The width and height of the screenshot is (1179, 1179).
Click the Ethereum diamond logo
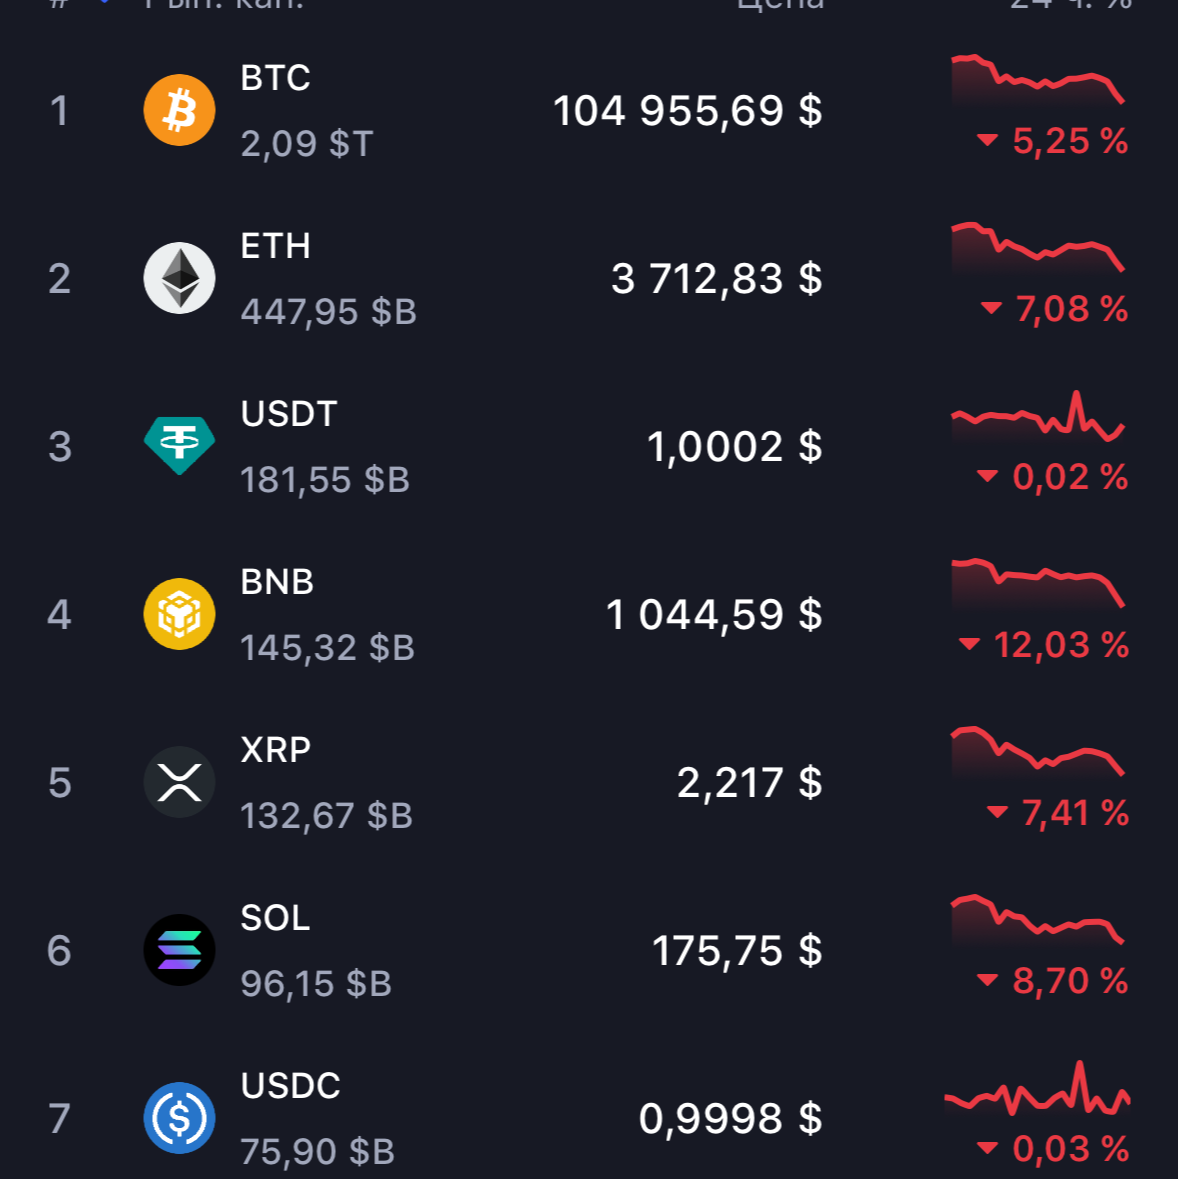pos(179,278)
